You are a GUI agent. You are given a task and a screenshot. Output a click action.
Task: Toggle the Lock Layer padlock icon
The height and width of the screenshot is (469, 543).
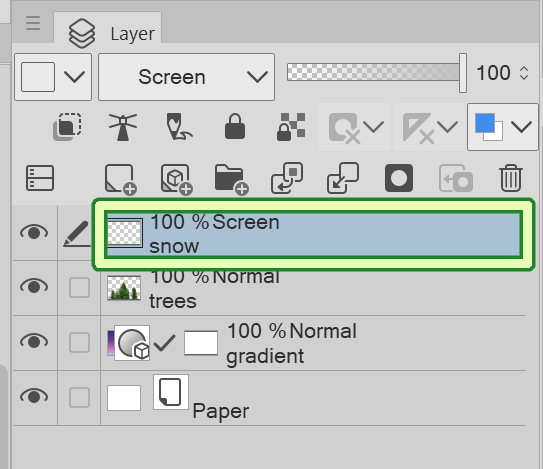pyautogui.click(x=235, y=127)
